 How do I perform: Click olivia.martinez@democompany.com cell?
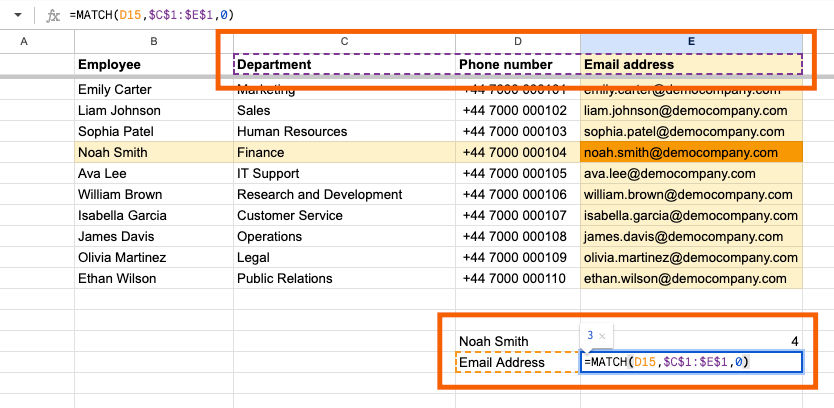[x=691, y=257]
